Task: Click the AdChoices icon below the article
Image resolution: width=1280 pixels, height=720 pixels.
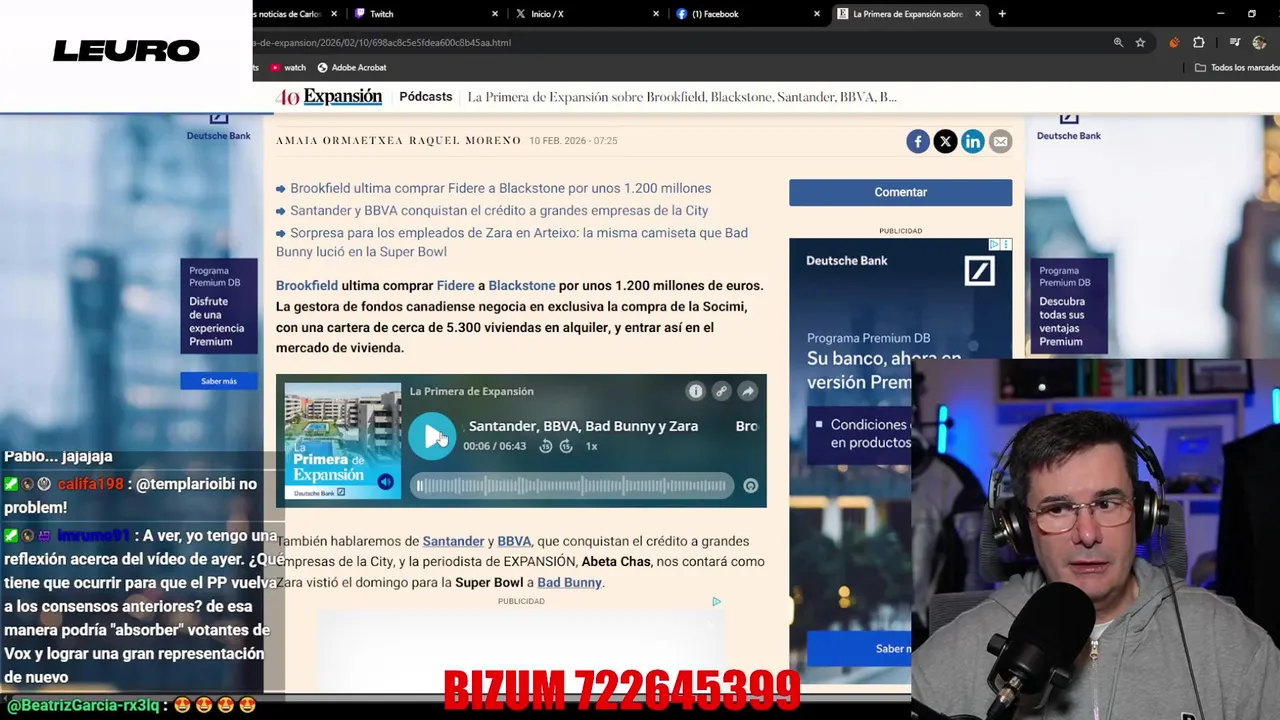Action: pyautogui.click(x=716, y=602)
